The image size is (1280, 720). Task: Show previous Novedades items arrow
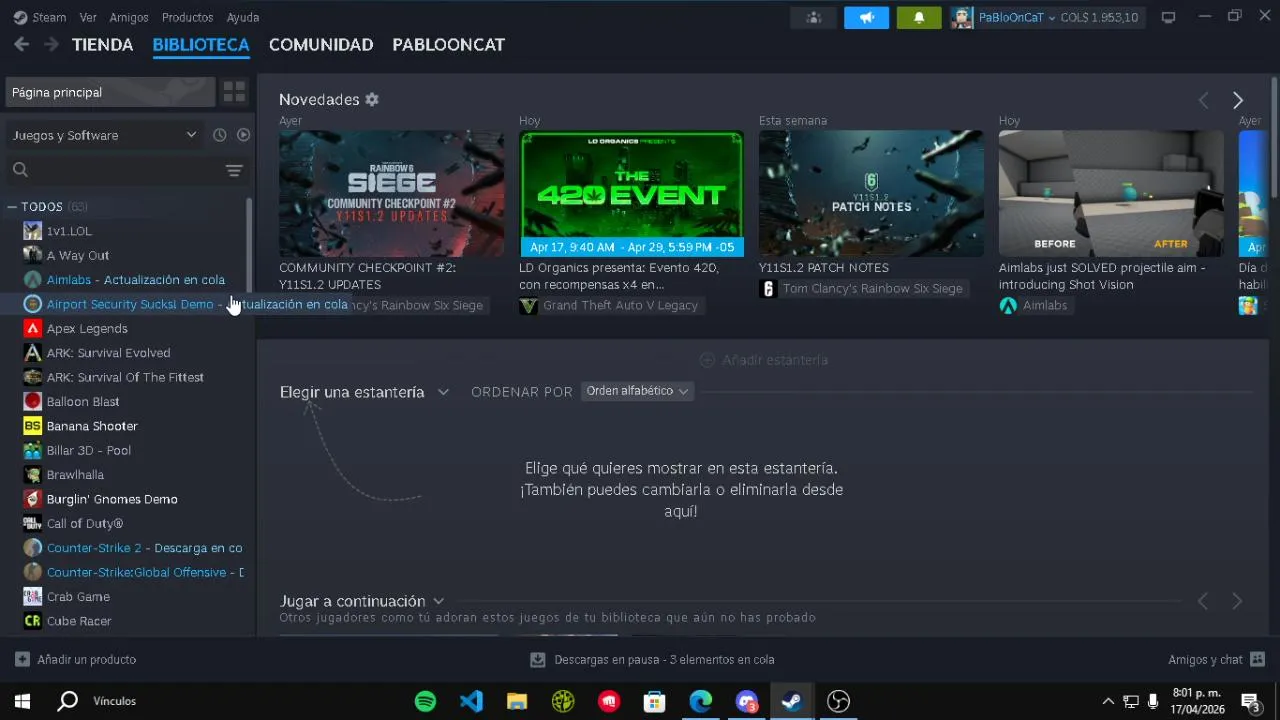(x=1204, y=100)
